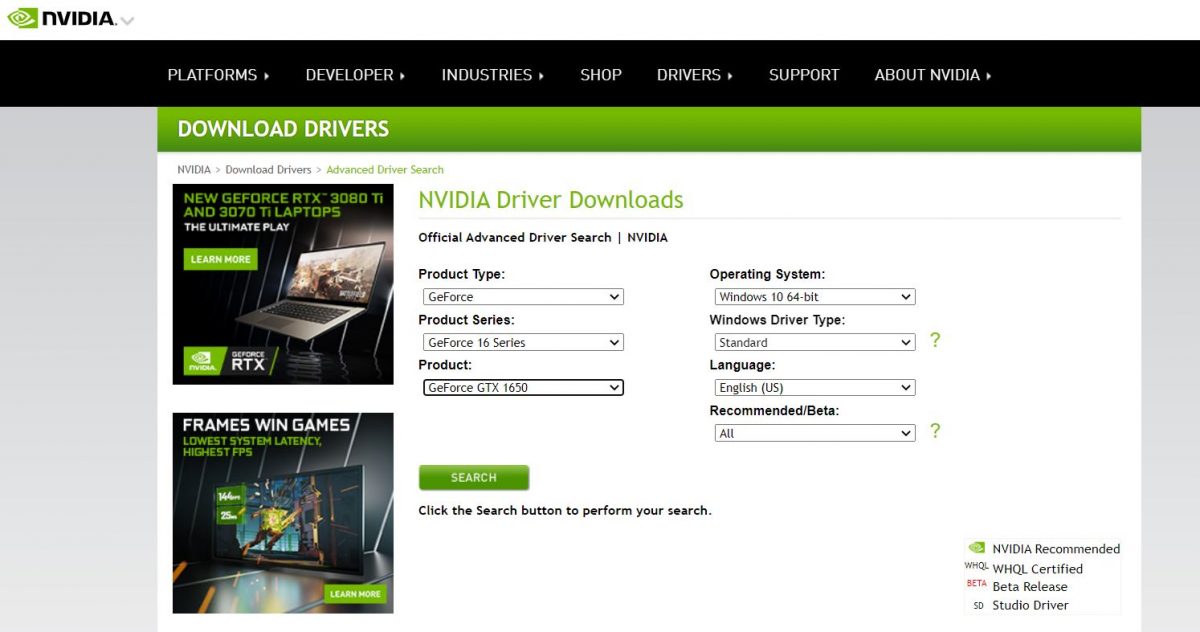Open the DEVELOPER menu
This screenshot has width=1200, height=632.
pyautogui.click(x=355, y=75)
